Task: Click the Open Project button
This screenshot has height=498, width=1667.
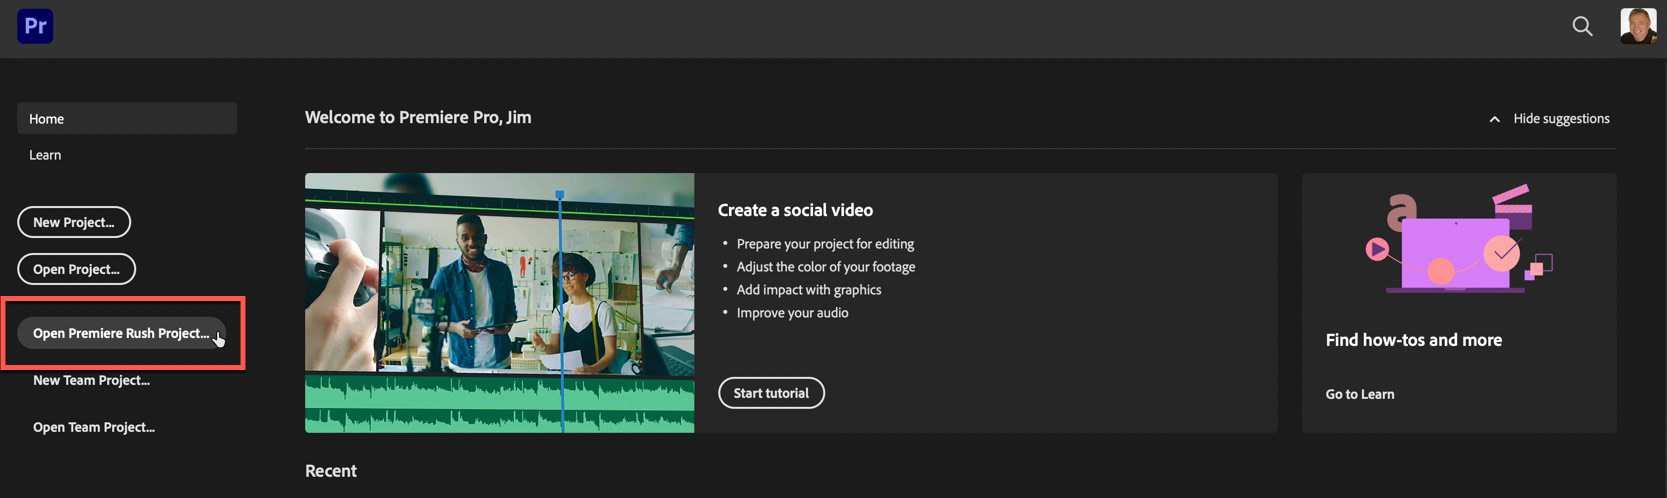Action: 76,269
